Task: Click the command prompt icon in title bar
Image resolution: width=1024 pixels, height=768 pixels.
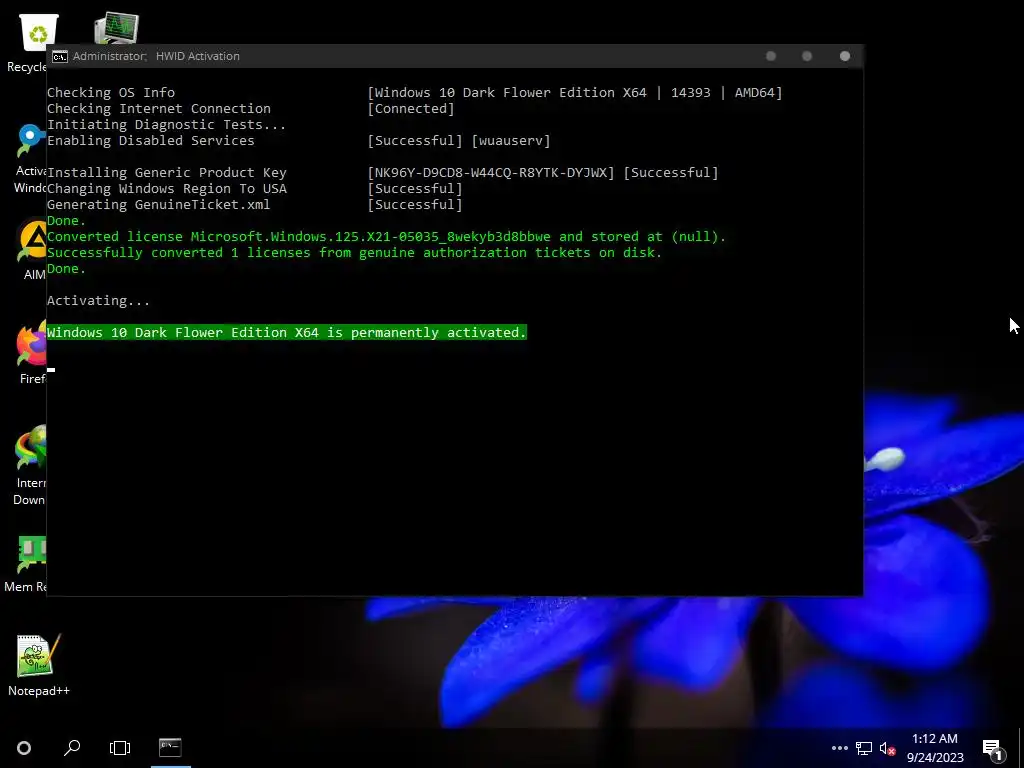Action: click(x=59, y=56)
